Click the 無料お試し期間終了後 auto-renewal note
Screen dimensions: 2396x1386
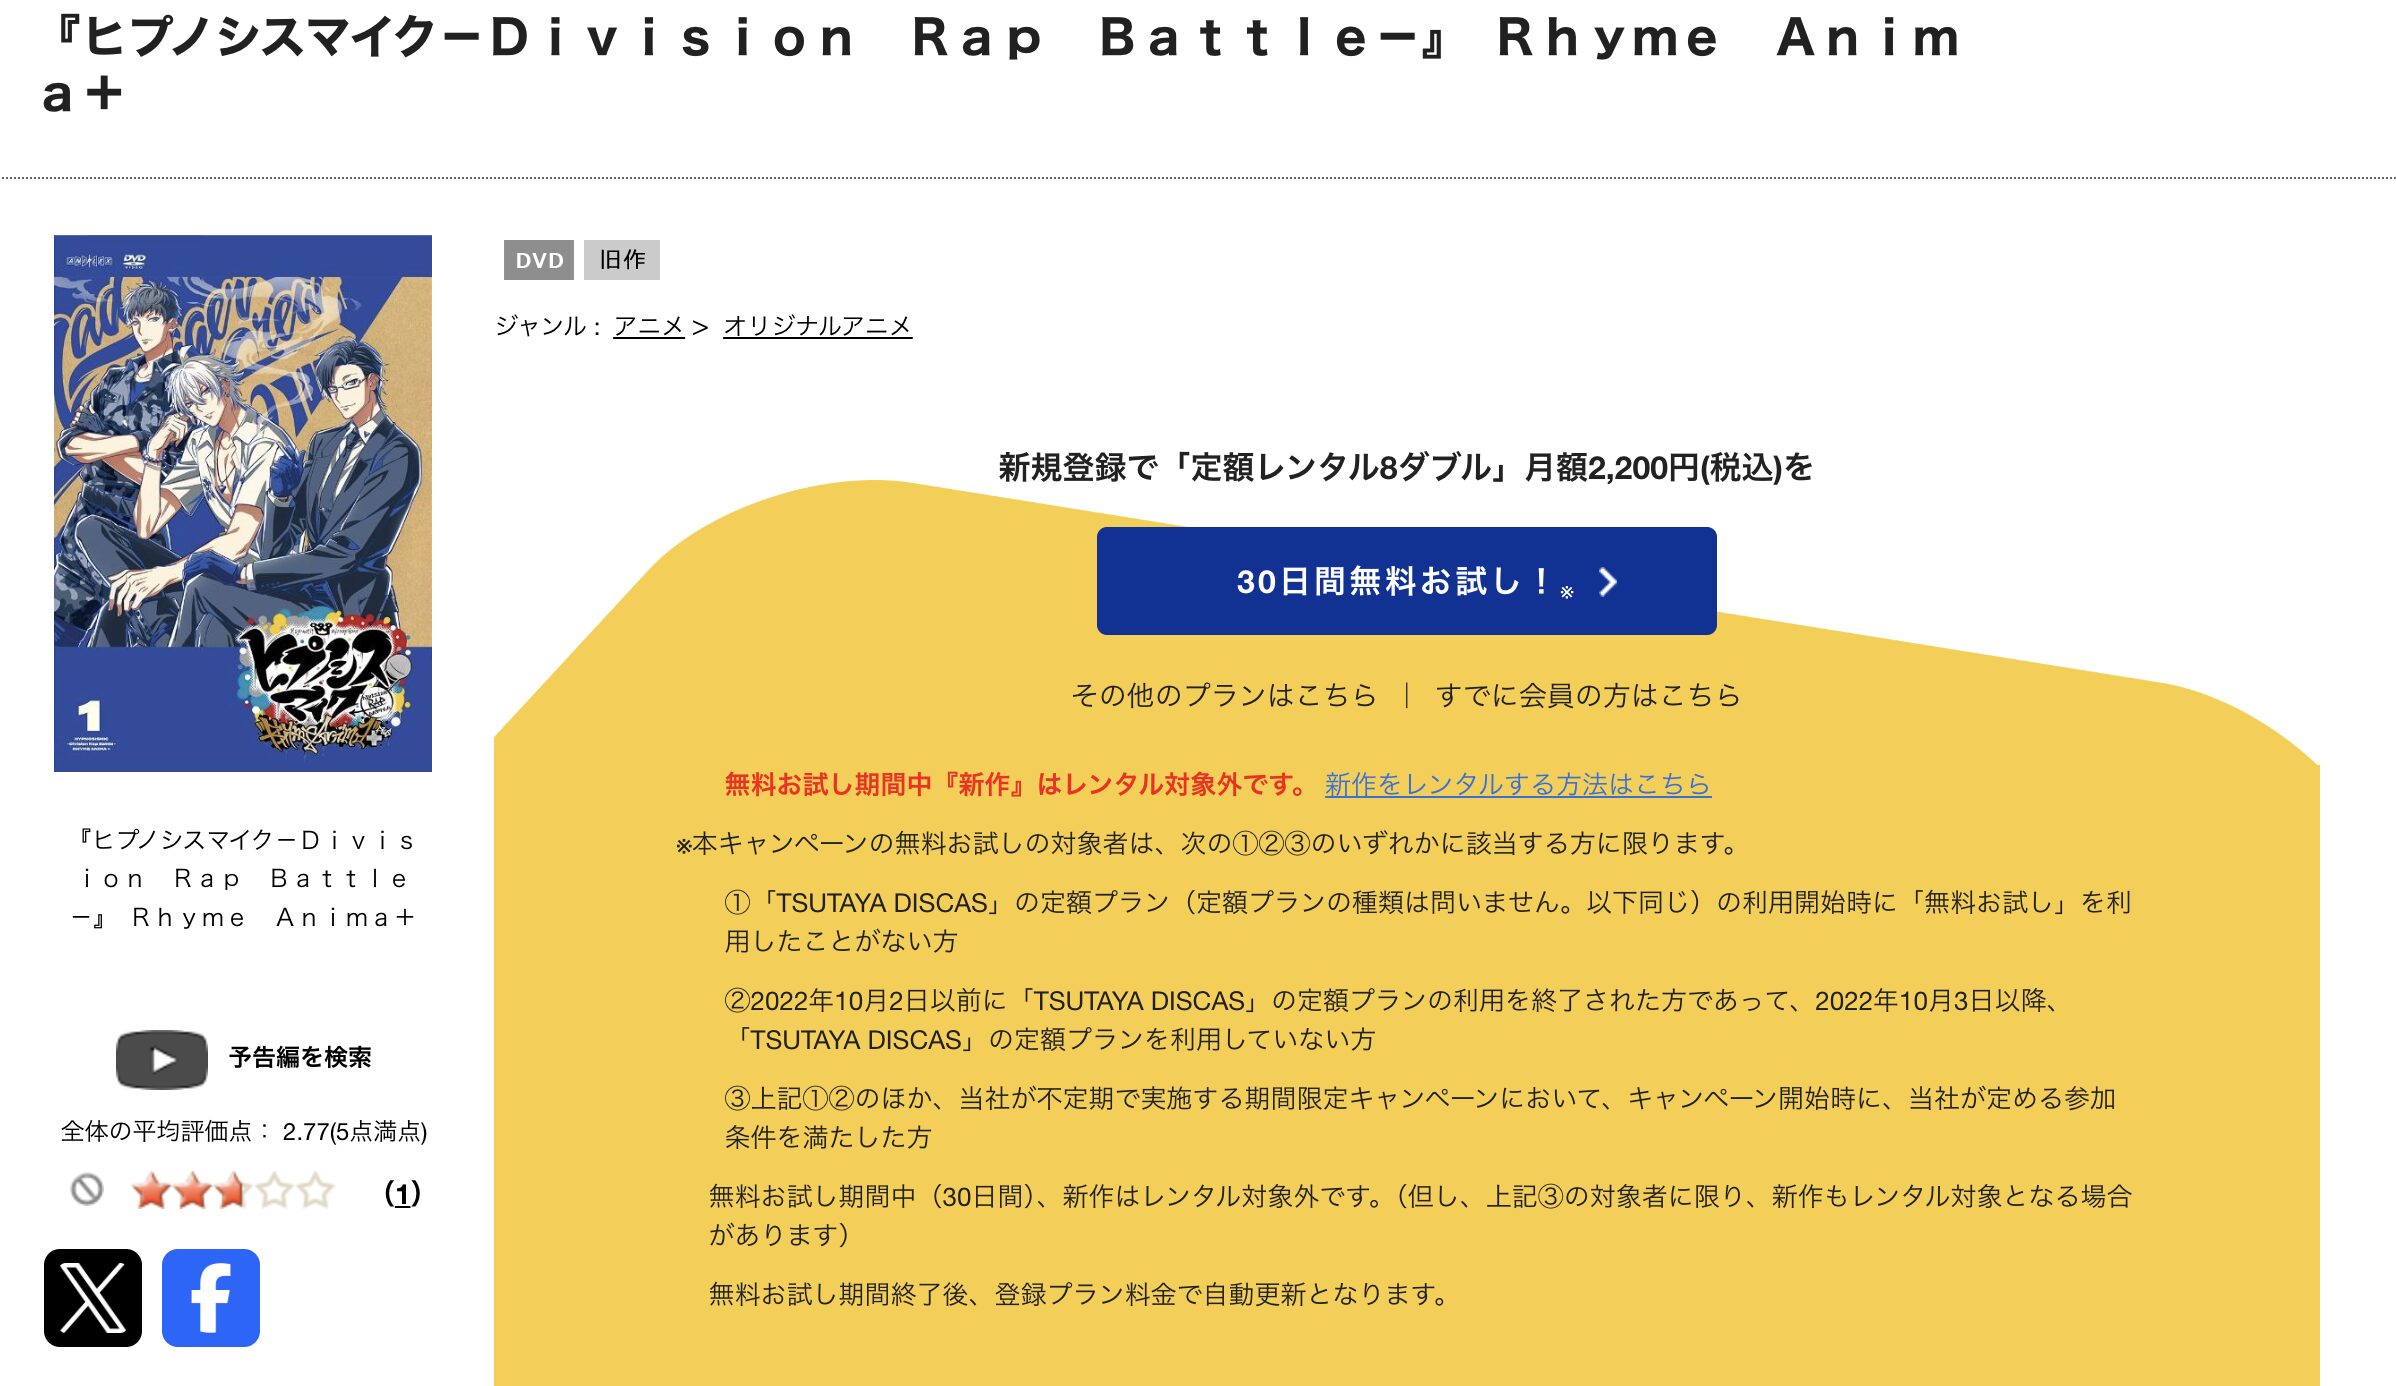1080,1294
